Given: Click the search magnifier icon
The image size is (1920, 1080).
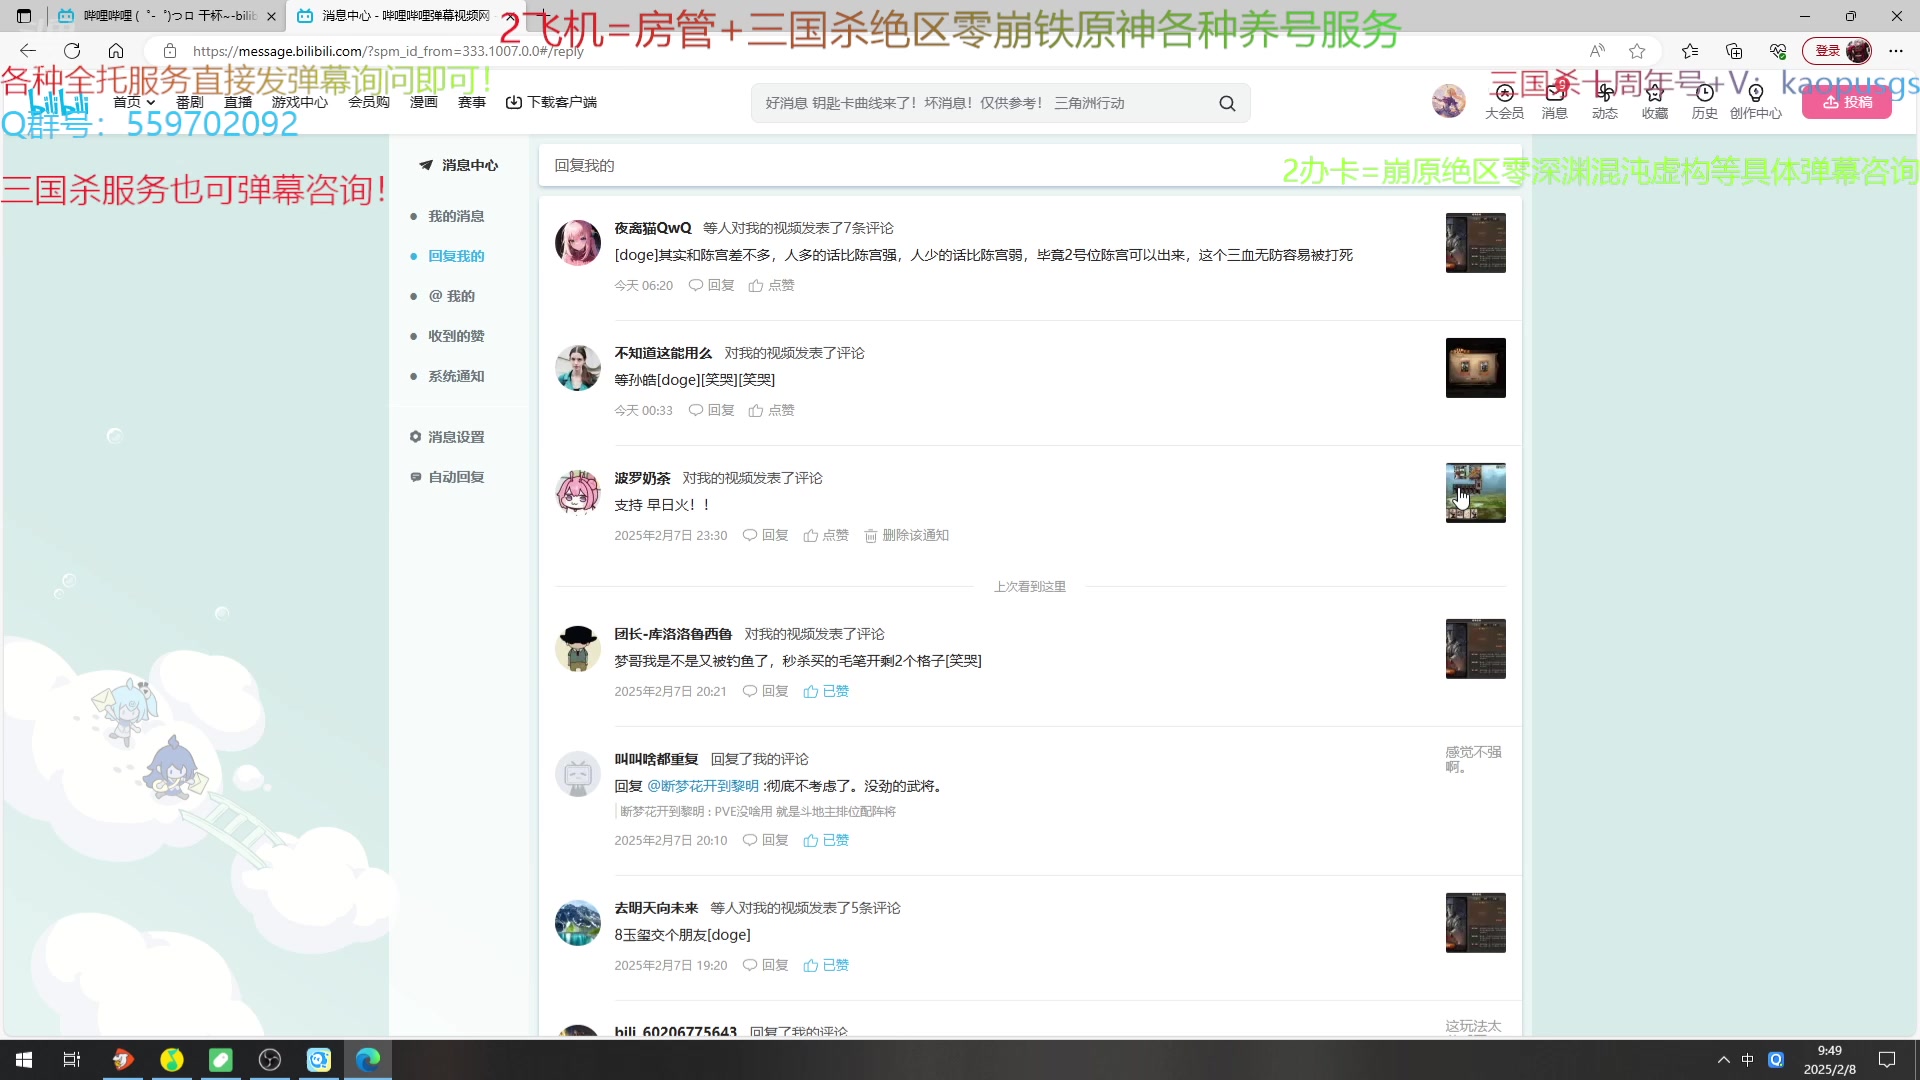Looking at the screenshot, I should pos(1227,103).
